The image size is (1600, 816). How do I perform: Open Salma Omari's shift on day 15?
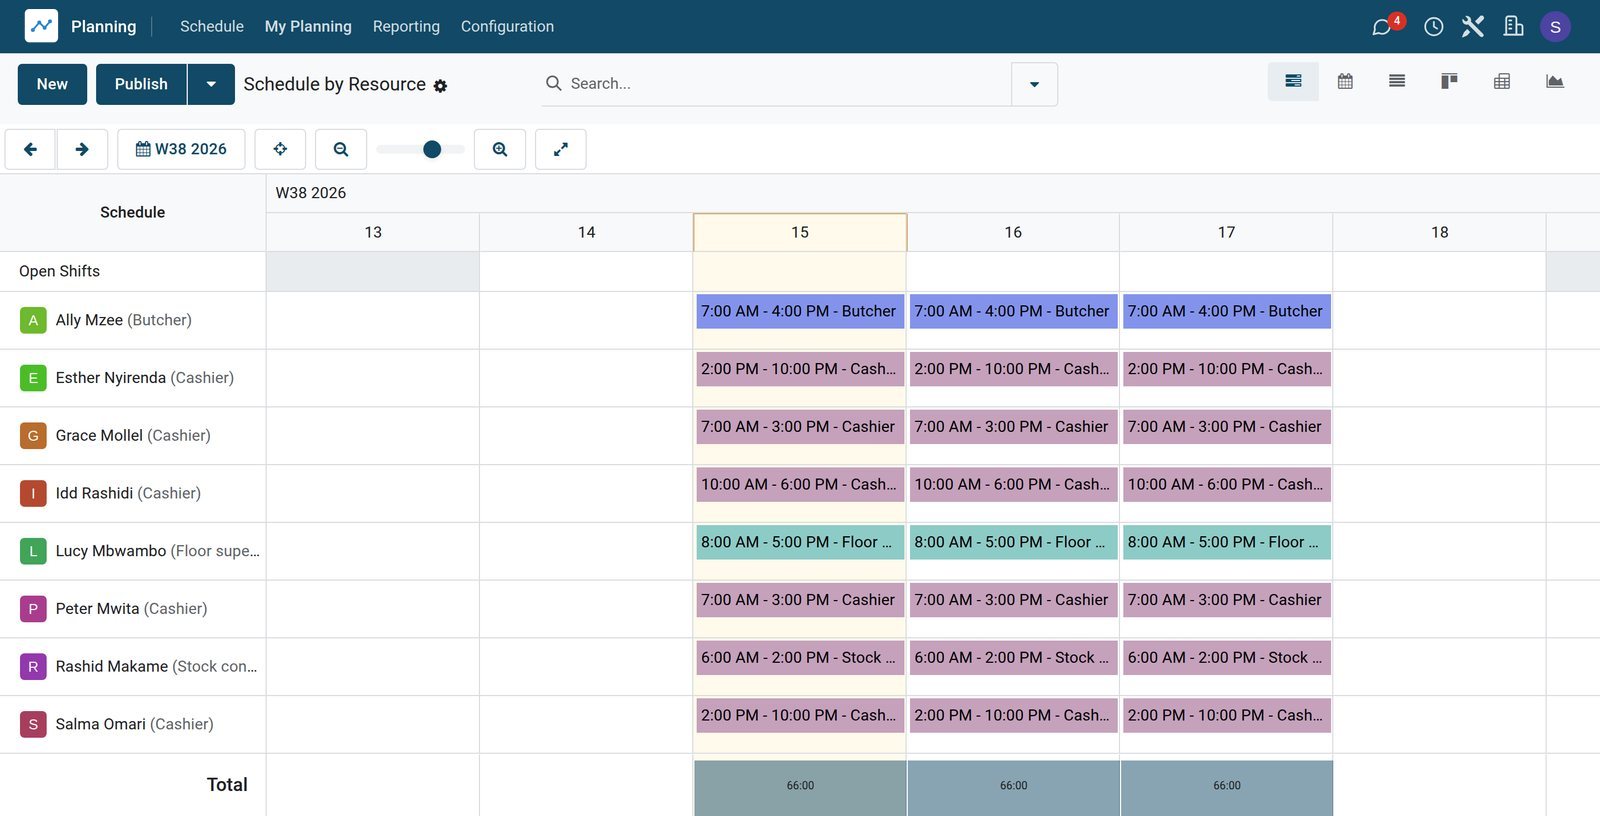[x=800, y=716]
